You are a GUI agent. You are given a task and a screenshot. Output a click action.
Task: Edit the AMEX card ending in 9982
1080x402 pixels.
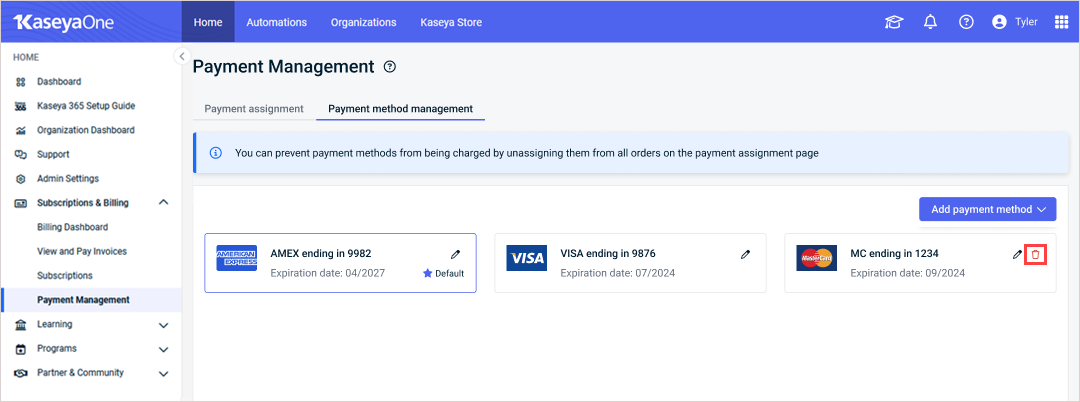click(x=455, y=255)
